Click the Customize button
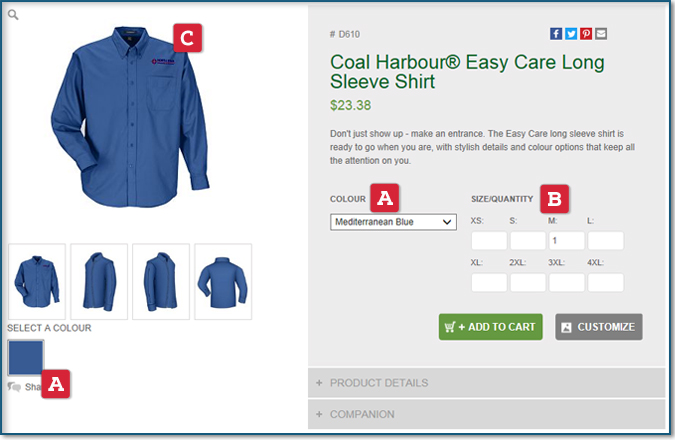675x440 pixels. click(598, 327)
